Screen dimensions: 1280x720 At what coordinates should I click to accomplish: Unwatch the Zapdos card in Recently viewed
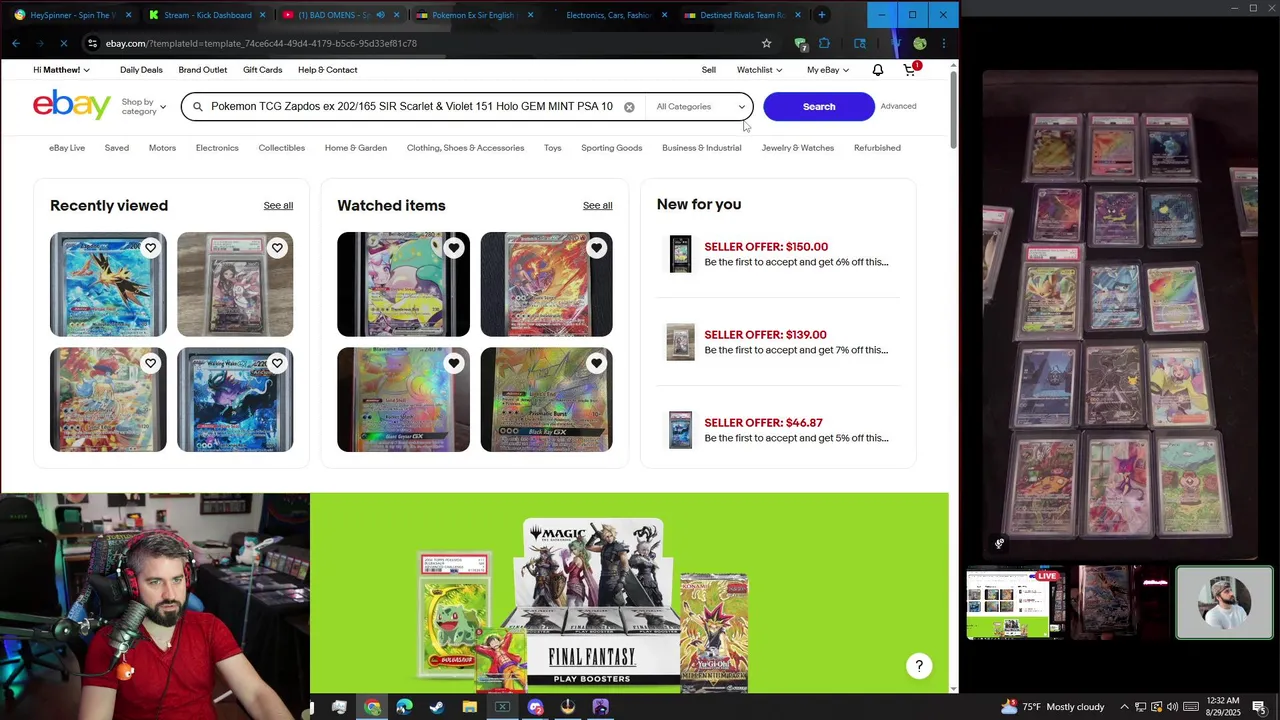(150, 248)
